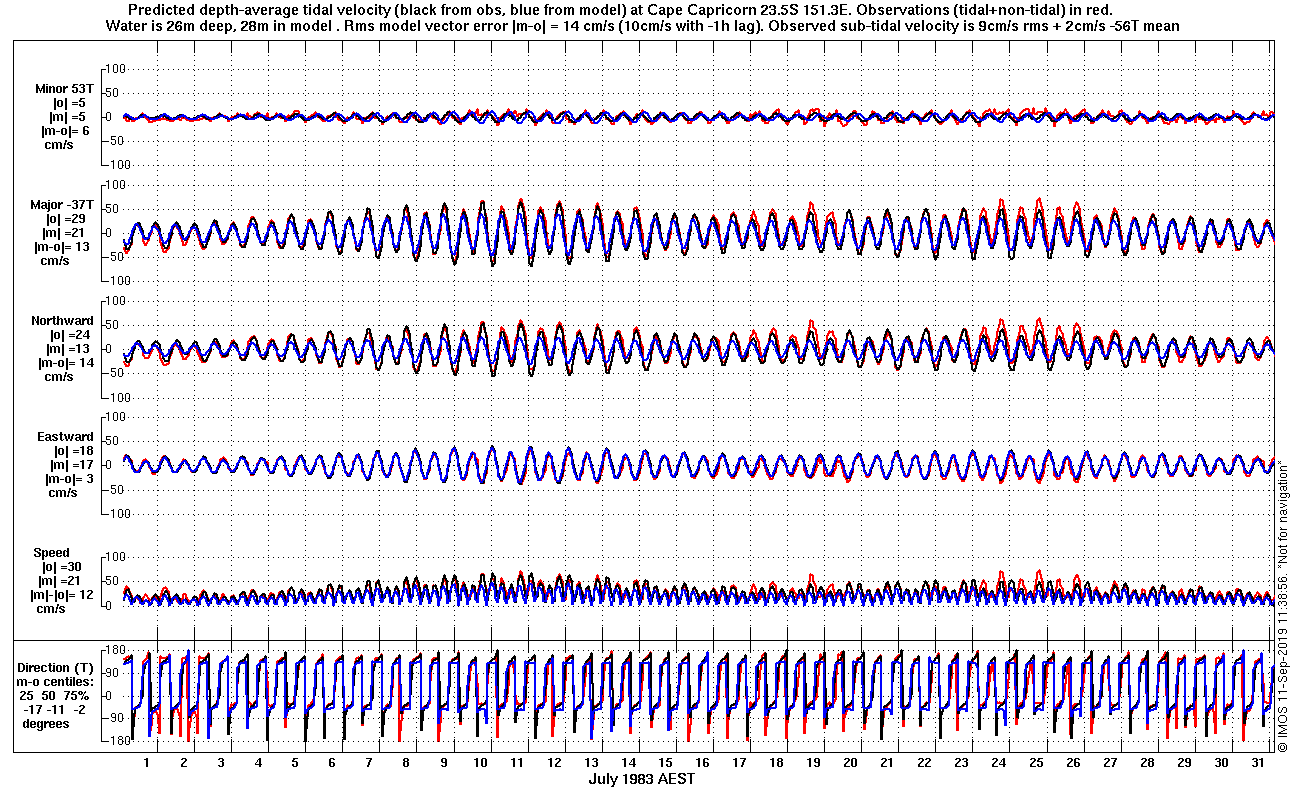Click day "10" on the date axis
Viewport: 1300px width, 800px height.
click(x=480, y=762)
